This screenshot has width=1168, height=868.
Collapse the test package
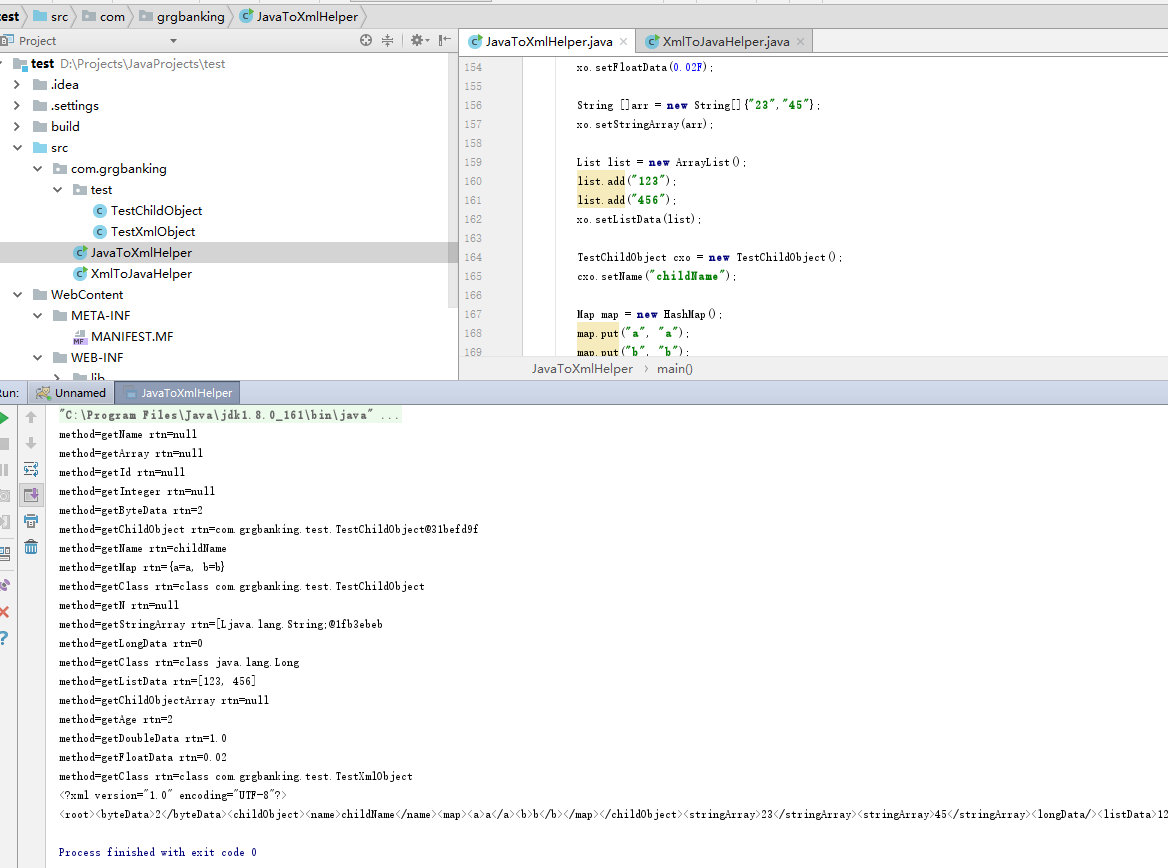click(57, 189)
